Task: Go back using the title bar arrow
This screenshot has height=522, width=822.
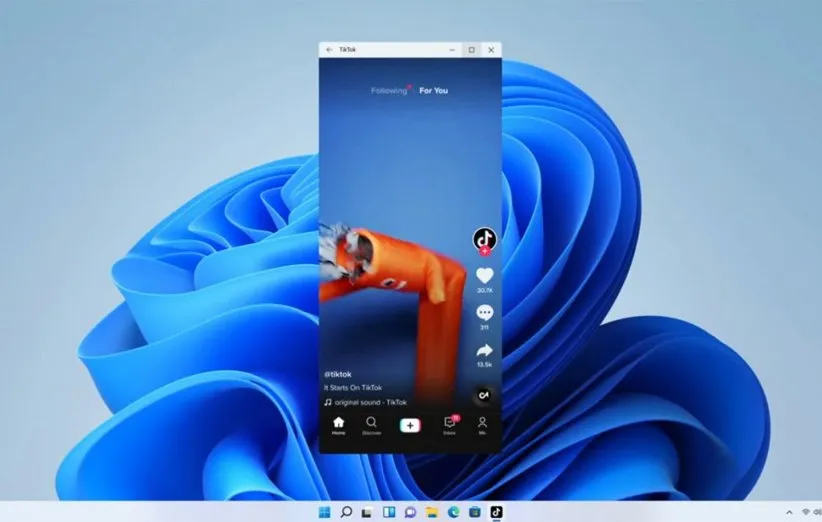Action: coord(329,49)
